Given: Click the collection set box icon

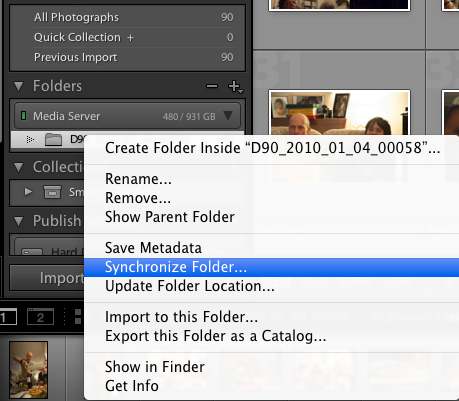Looking at the screenshot, I should 52,192.
